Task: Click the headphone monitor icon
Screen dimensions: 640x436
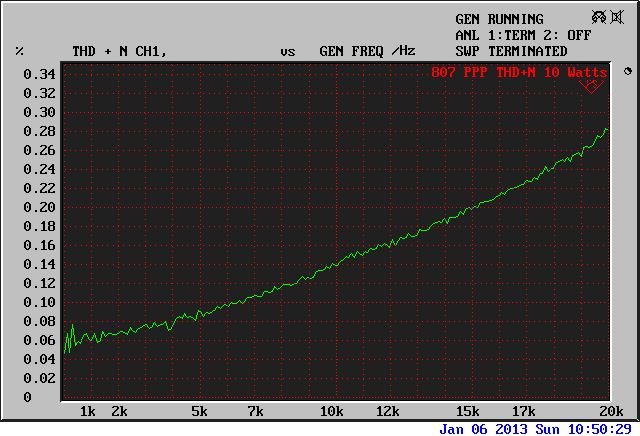Action: pos(597,18)
